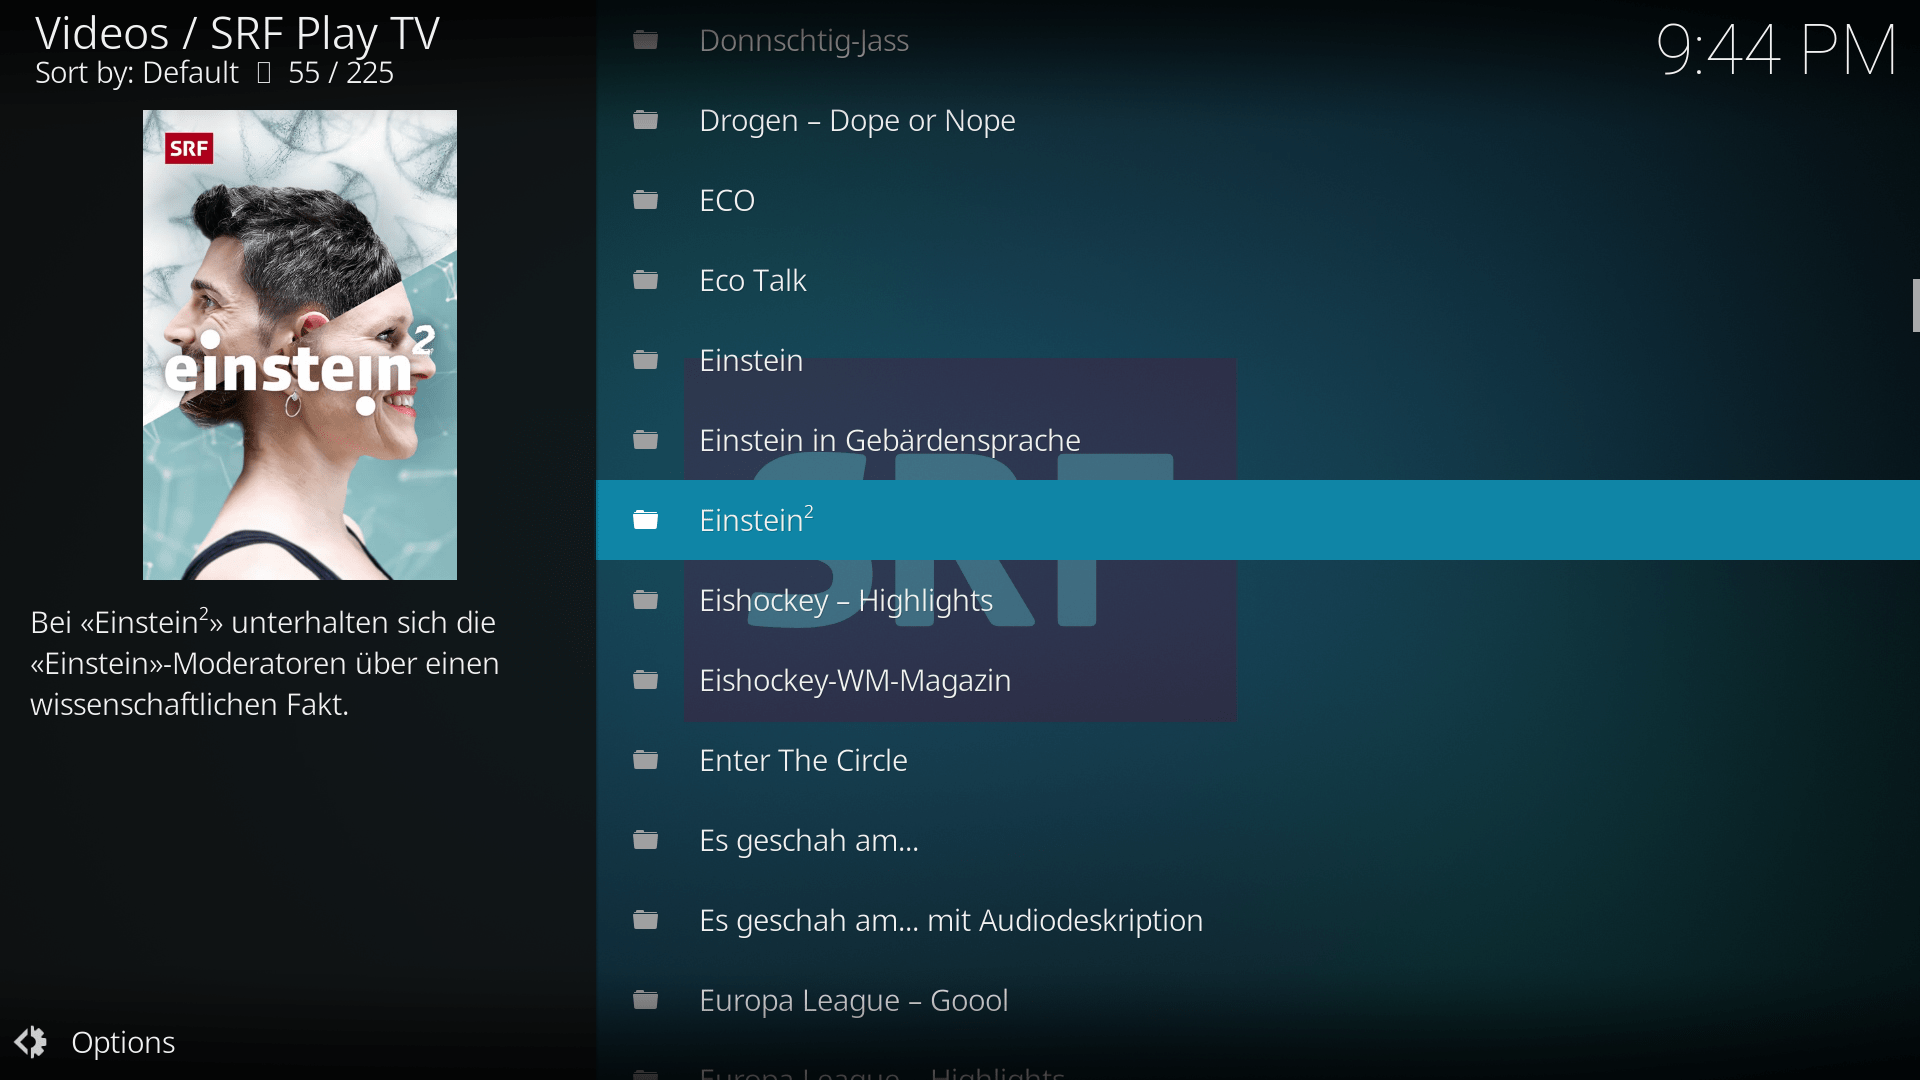Click the Eishockey – Highlights folder icon

[645, 599]
